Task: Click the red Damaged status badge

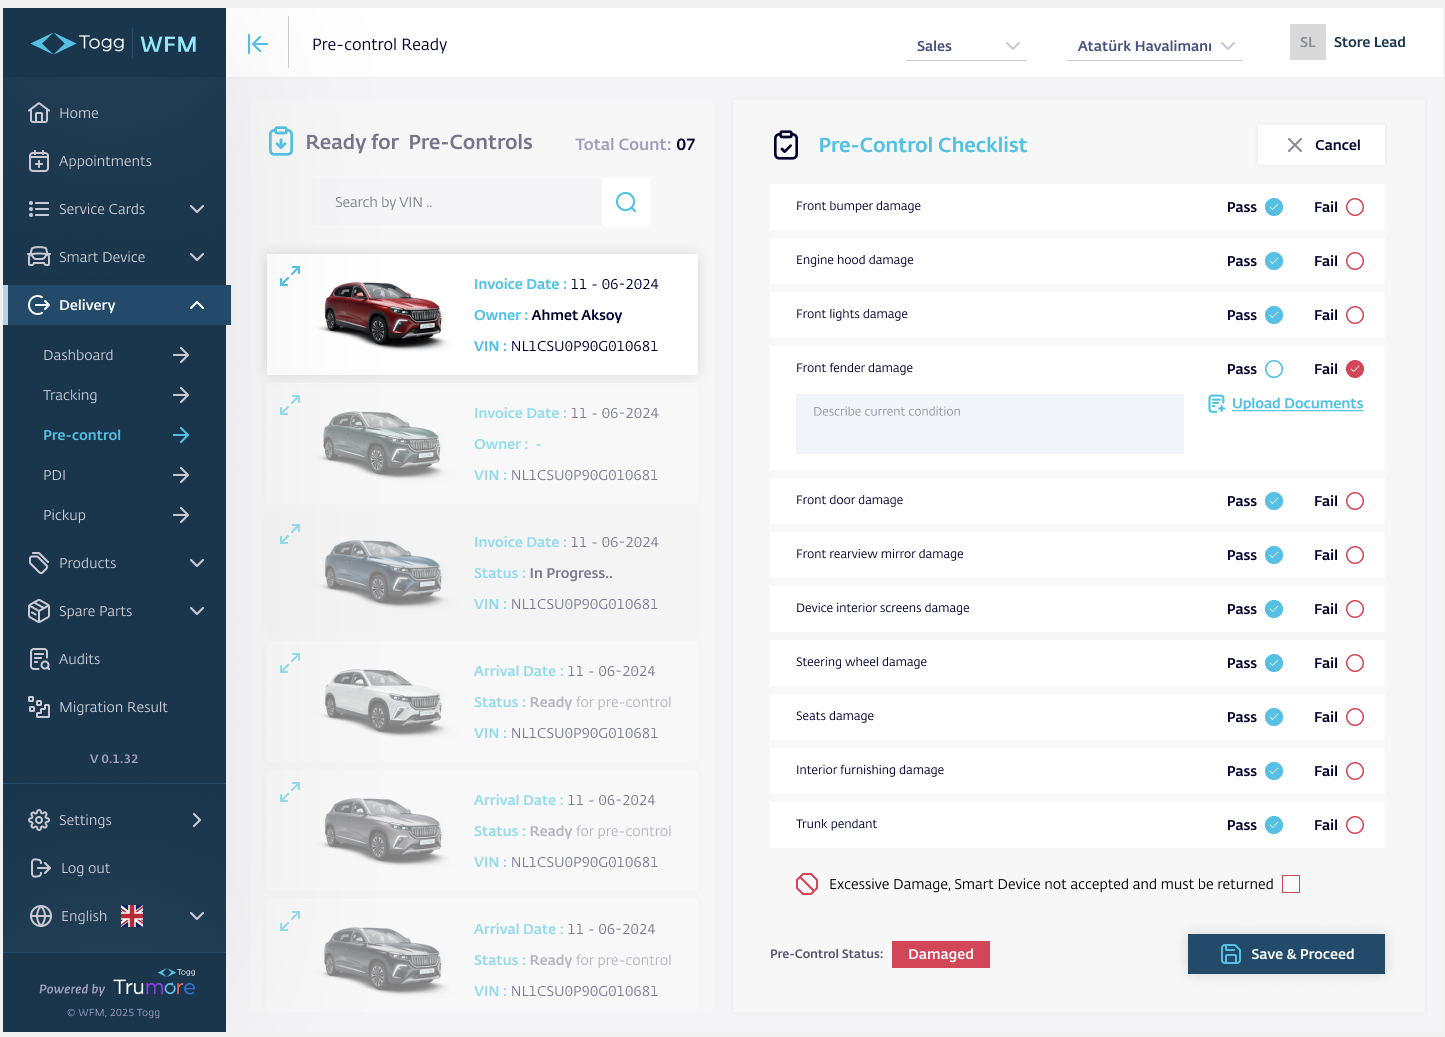Action: [x=940, y=954]
